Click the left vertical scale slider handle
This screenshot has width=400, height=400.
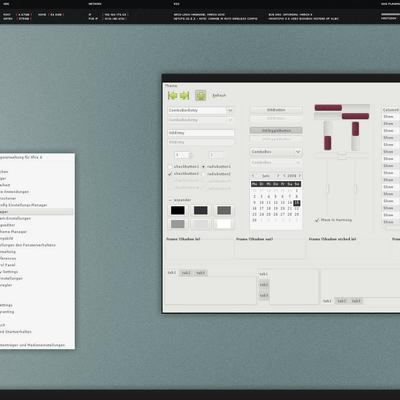327,188
